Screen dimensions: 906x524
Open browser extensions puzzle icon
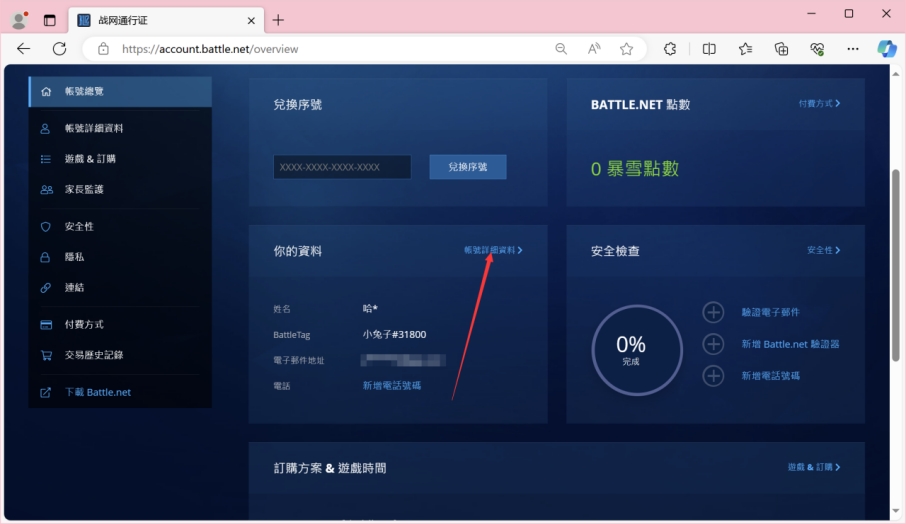670,49
